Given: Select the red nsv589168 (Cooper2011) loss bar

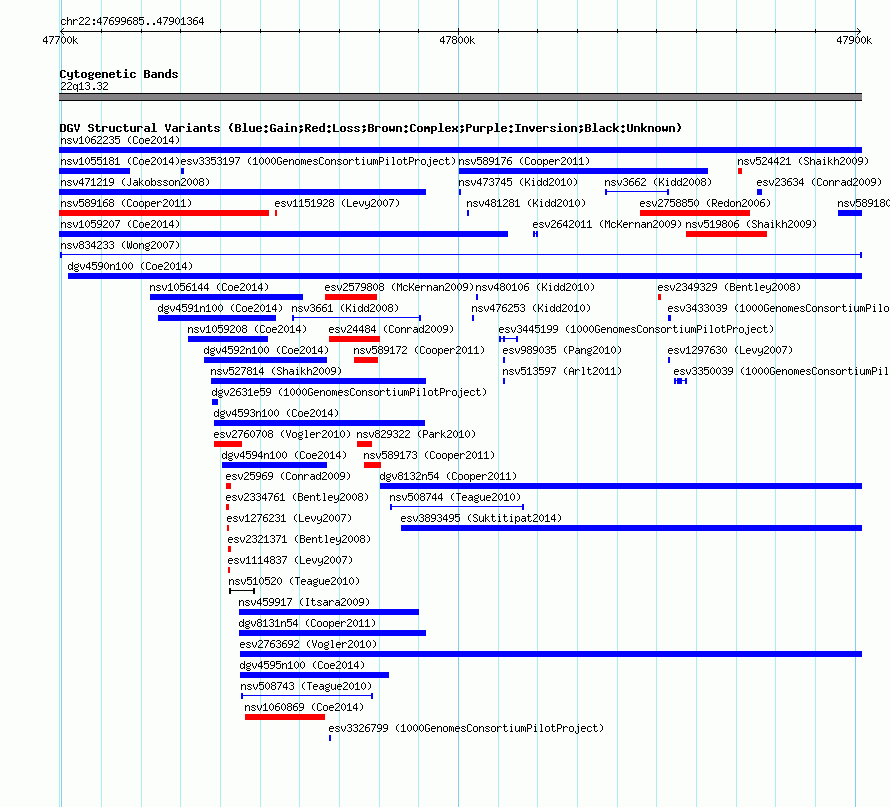Looking at the screenshot, I should pos(164,213).
